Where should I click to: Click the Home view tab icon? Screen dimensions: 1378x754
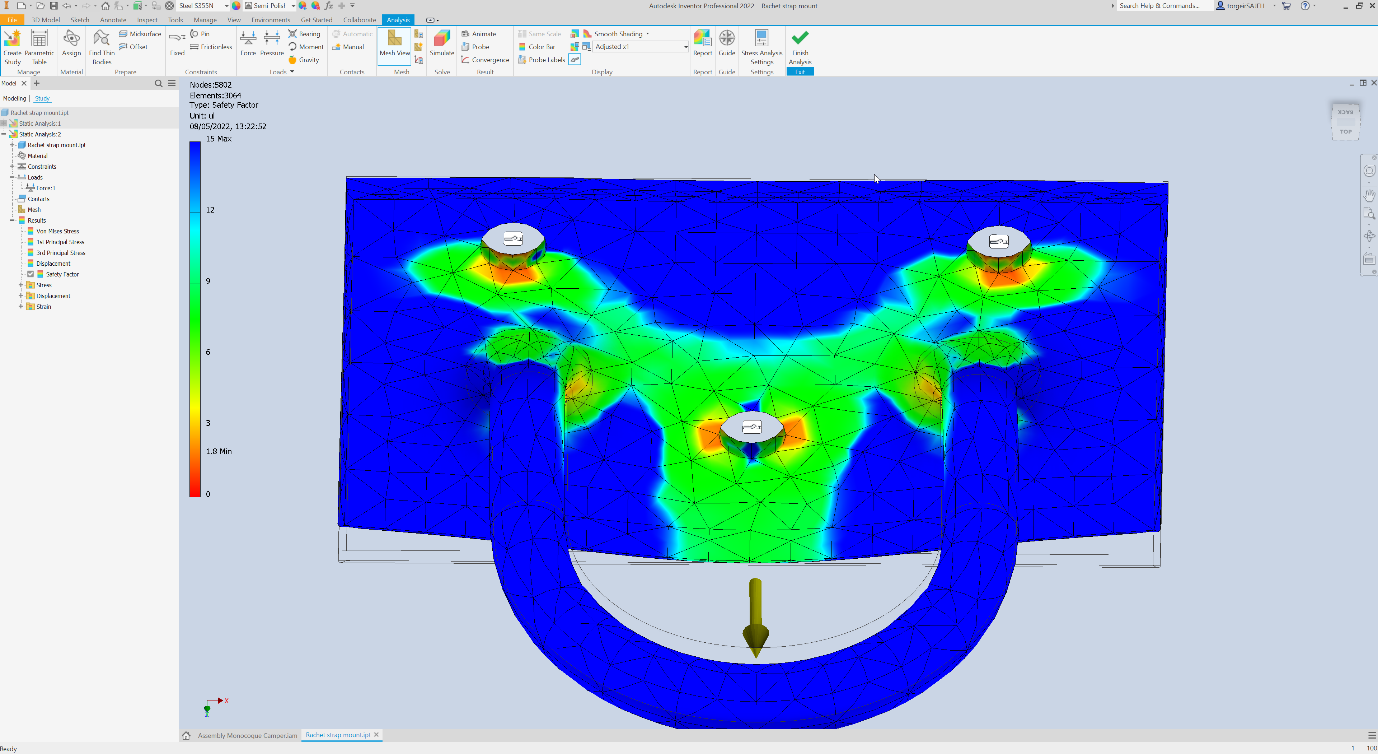tap(186, 735)
